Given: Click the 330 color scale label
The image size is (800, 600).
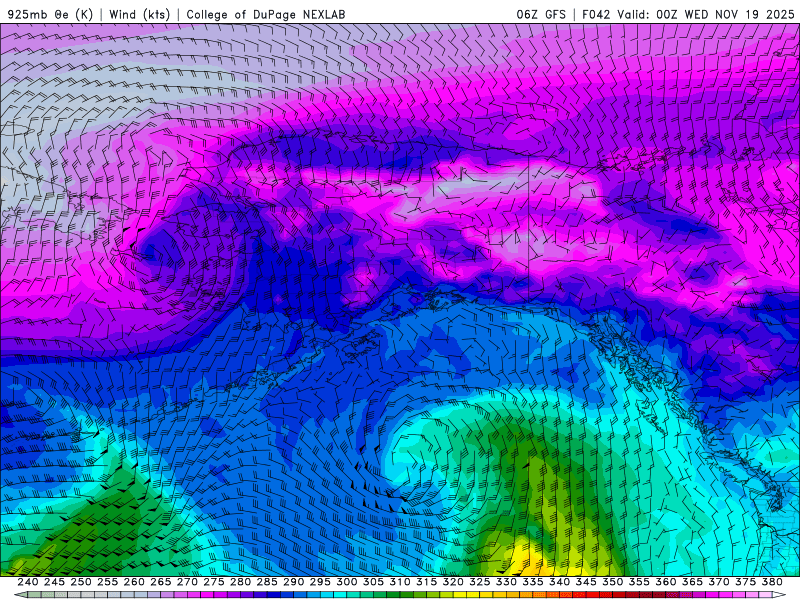Looking at the screenshot, I should pyautogui.click(x=506, y=582).
